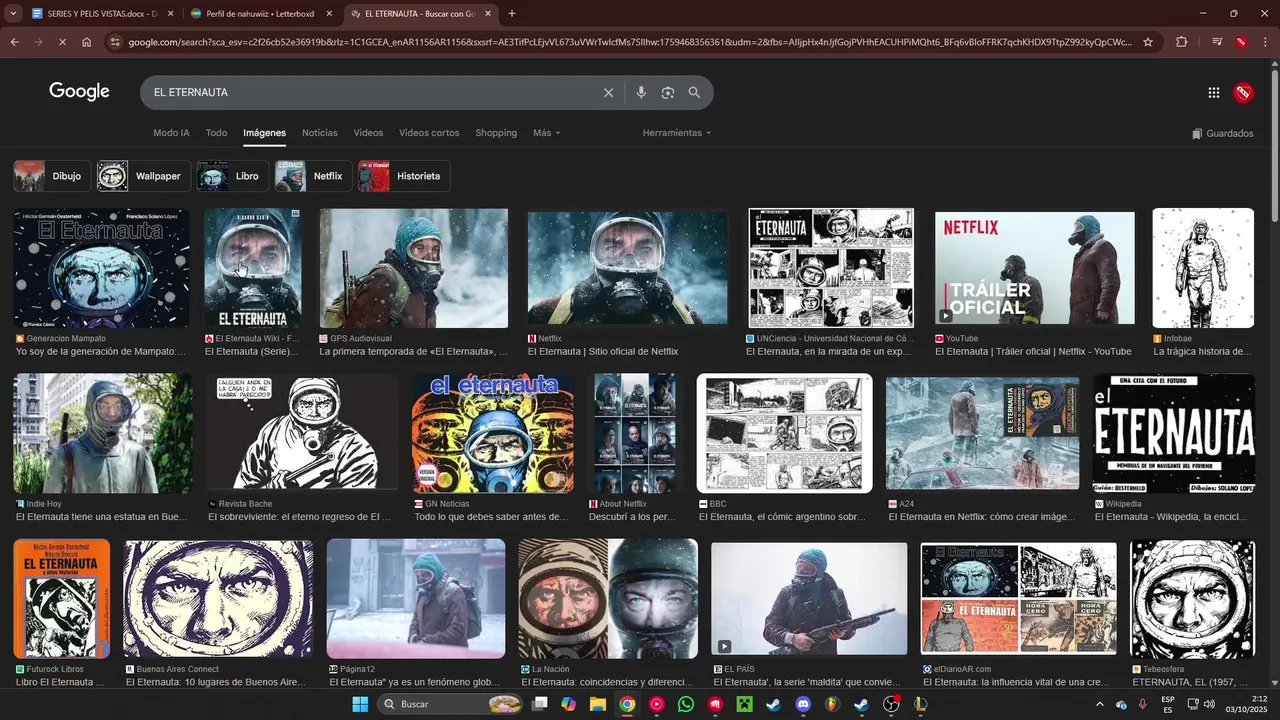Switch to Noticias tab

[x=320, y=133]
